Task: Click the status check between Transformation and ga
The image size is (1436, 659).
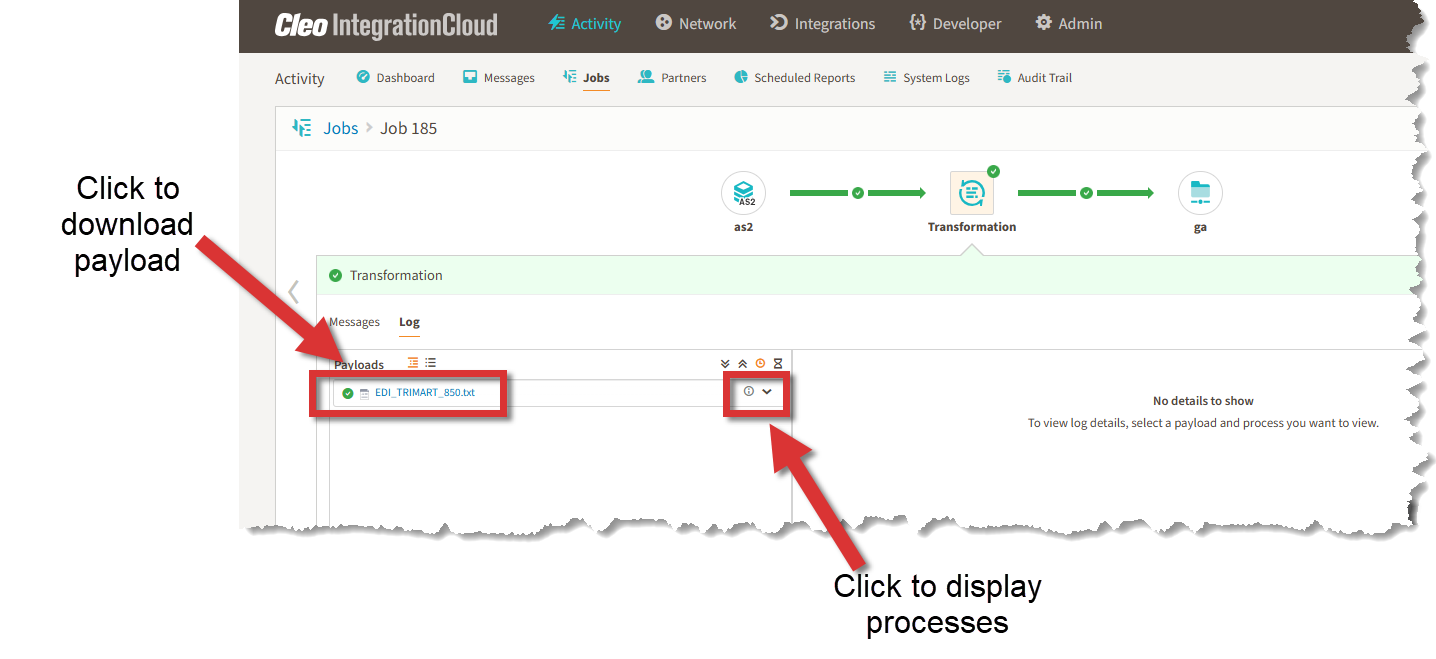Action: pyautogui.click(x=1086, y=193)
